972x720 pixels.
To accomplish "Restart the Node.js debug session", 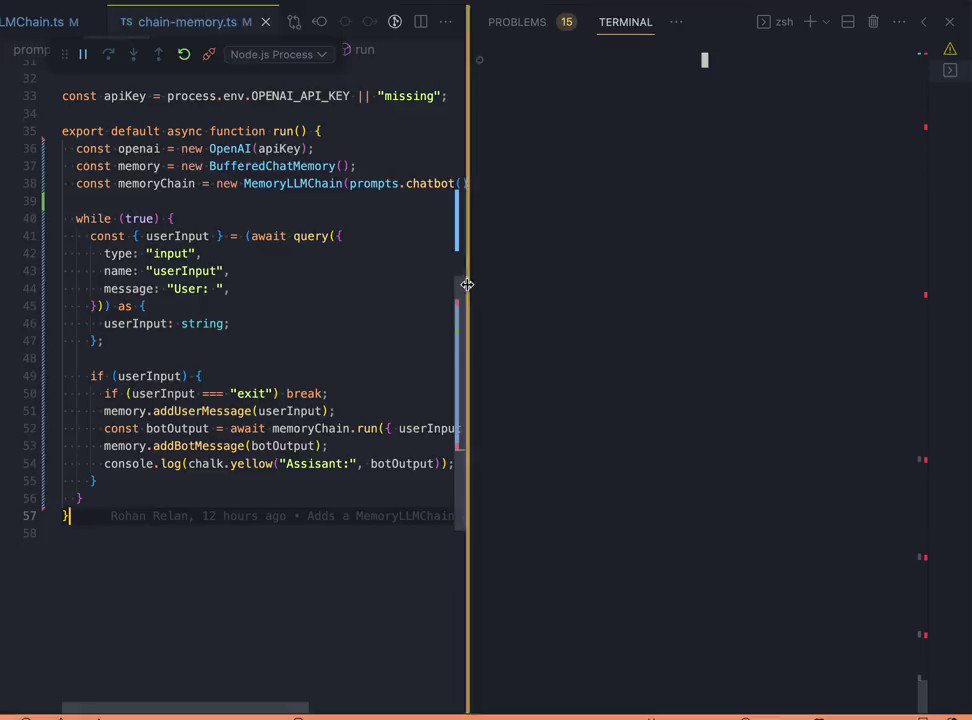I will 184,54.
